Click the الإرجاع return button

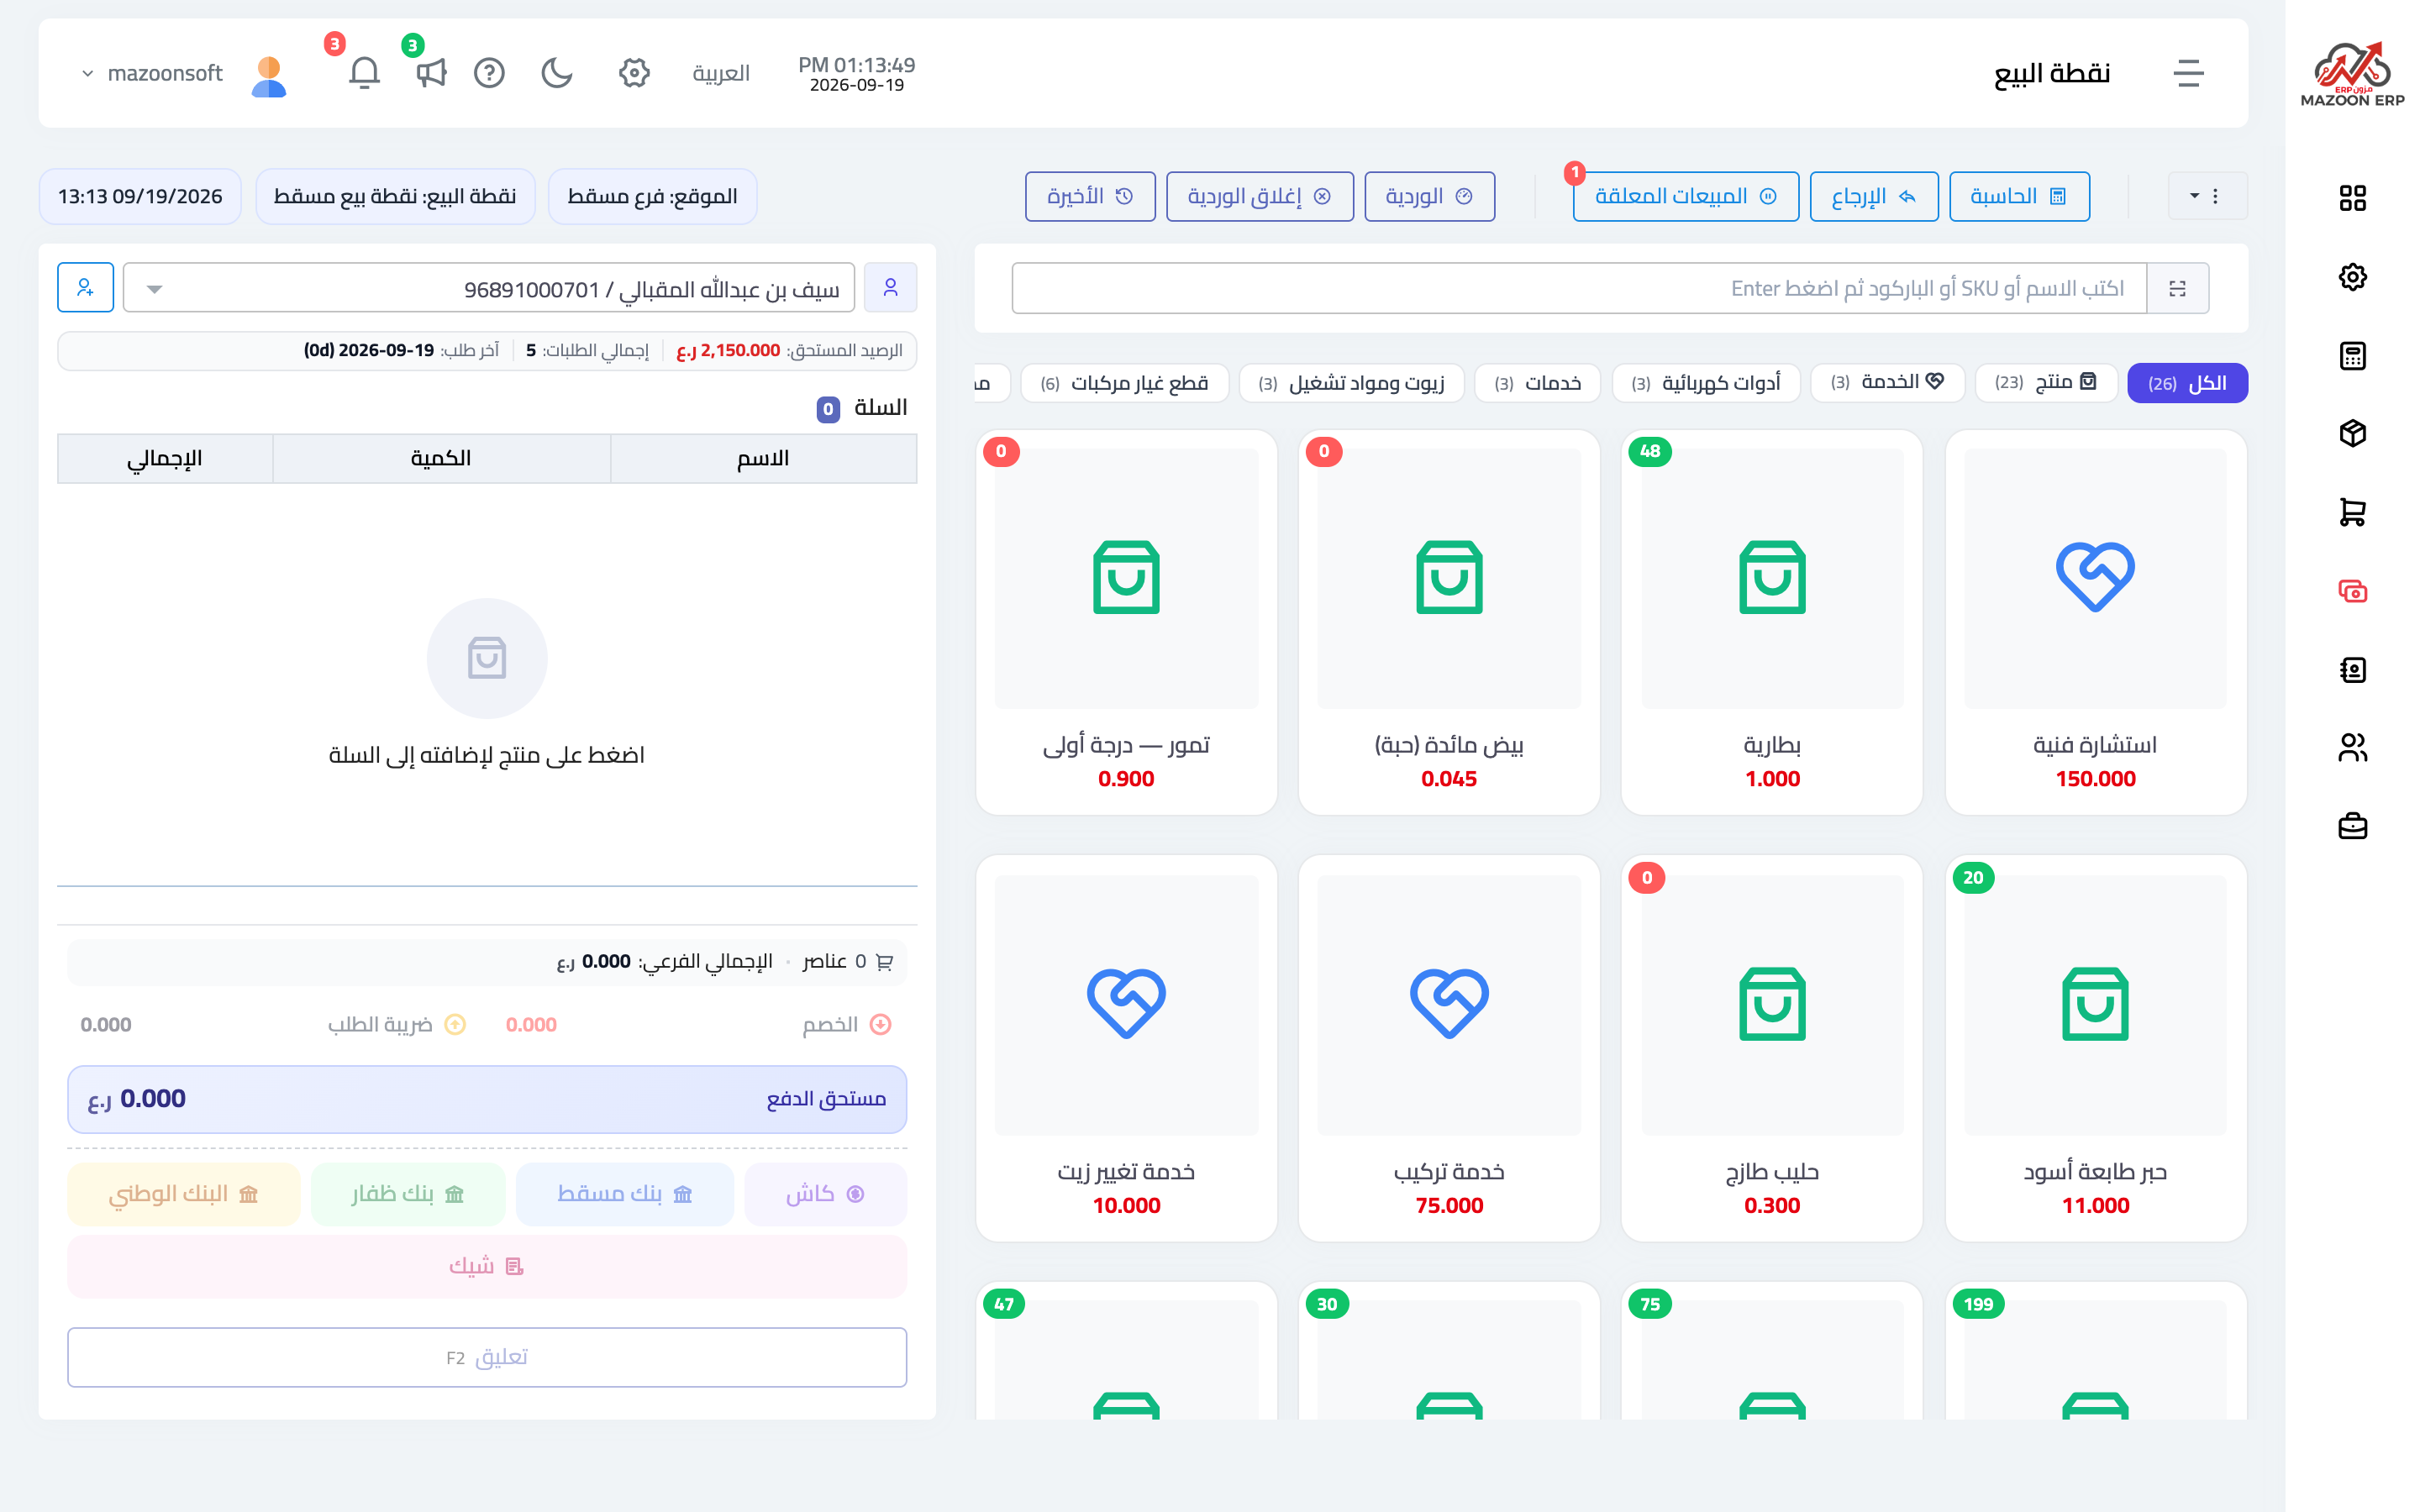(x=1873, y=196)
